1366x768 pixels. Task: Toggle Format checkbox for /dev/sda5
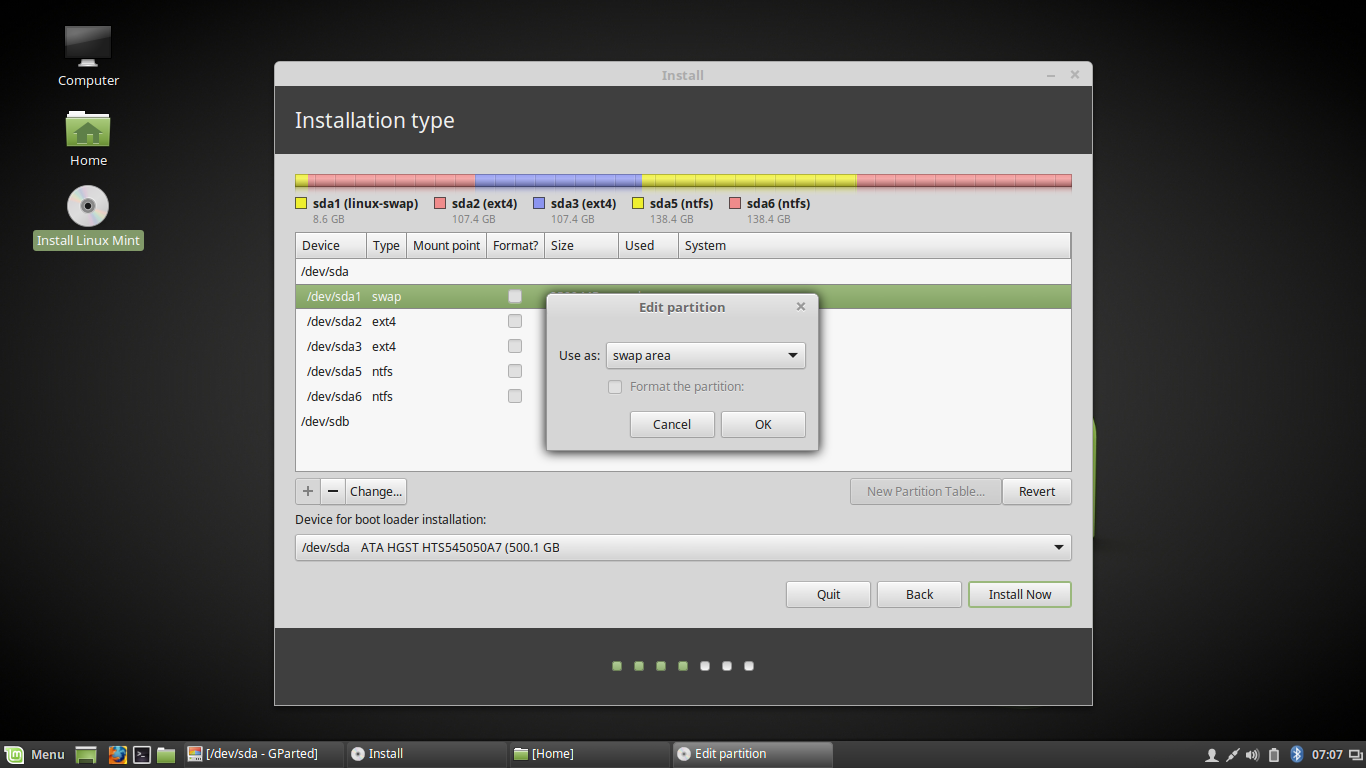click(x=515, y=371)
